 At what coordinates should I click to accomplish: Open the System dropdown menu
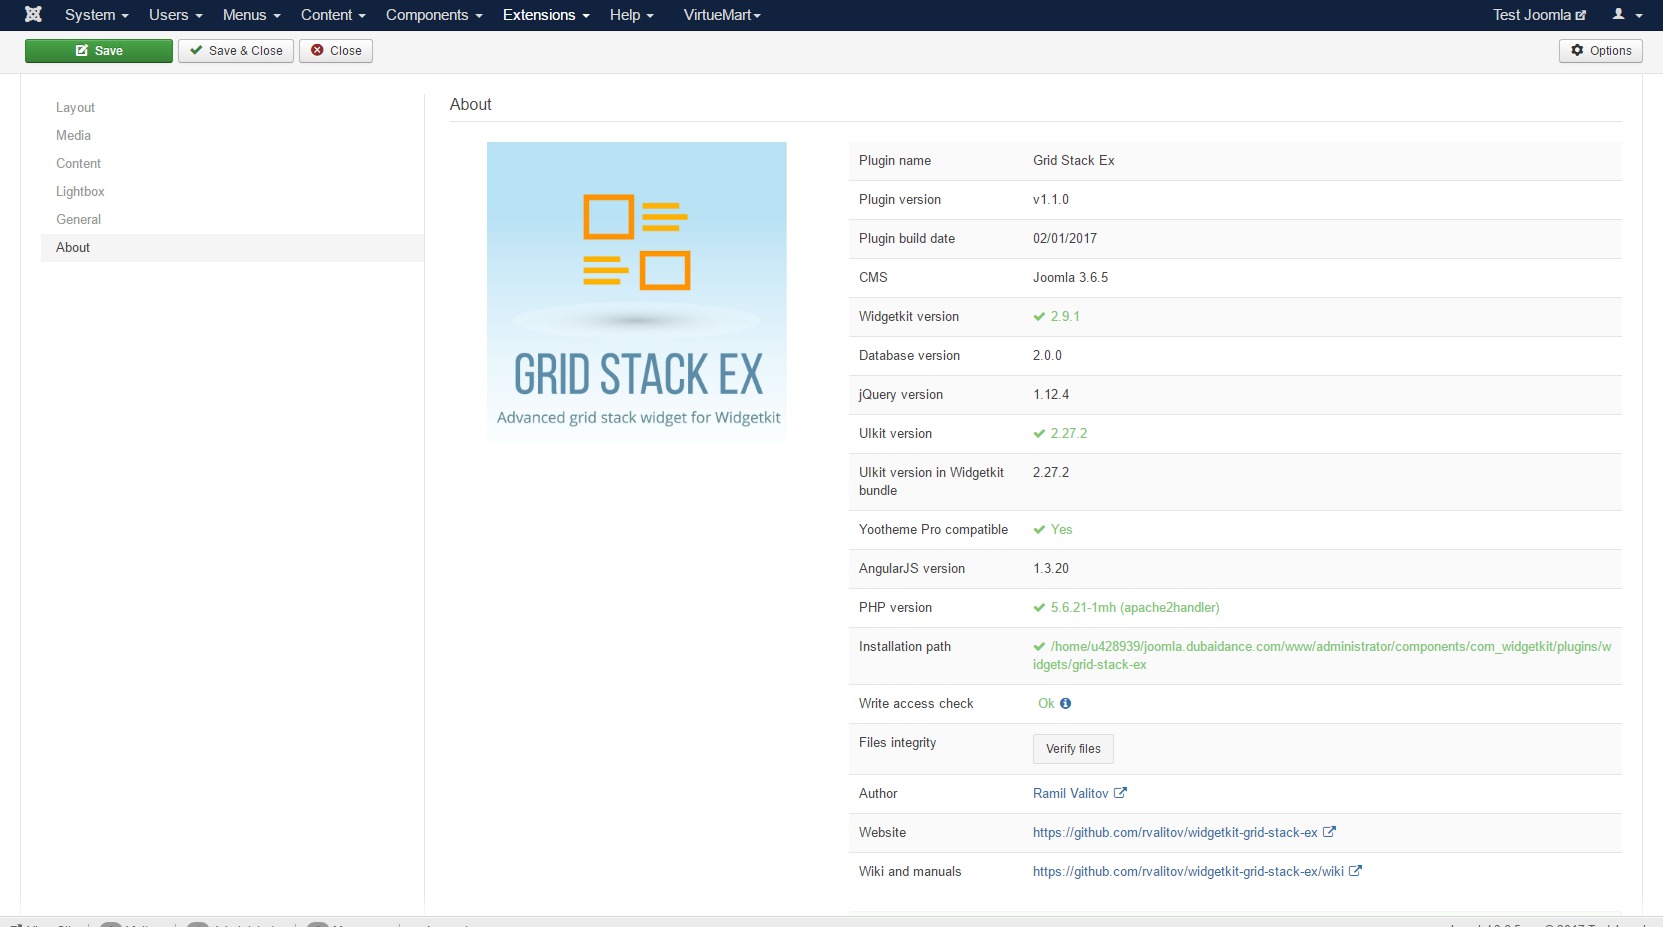pos(97,15)
